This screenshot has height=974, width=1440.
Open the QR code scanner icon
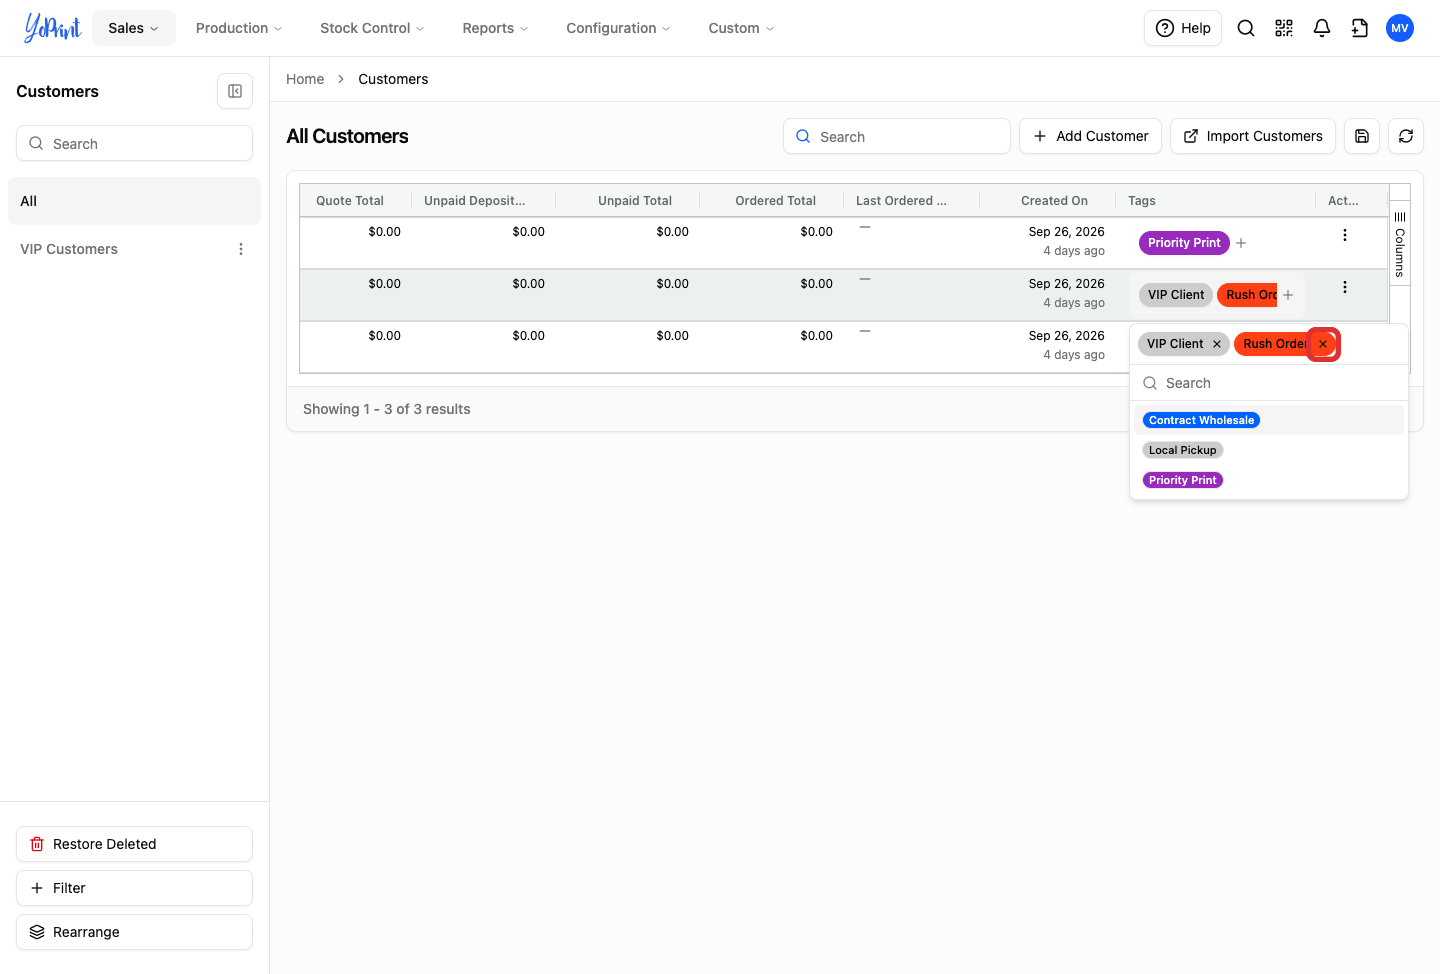click(x=1284, y=28)
